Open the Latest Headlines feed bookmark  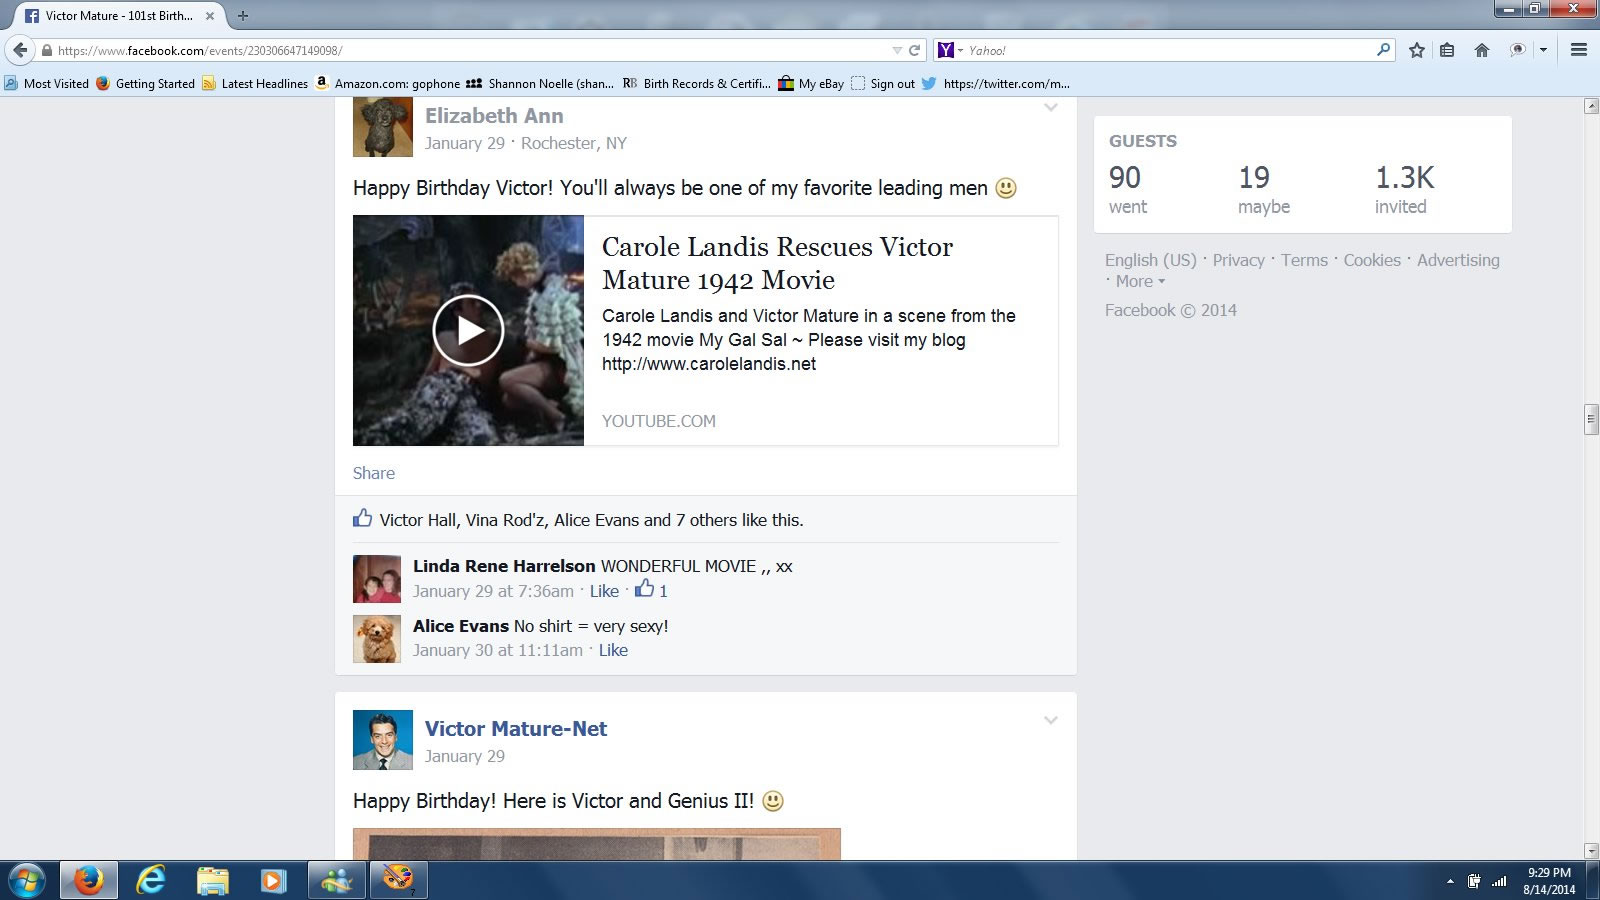tap(255, 84)
